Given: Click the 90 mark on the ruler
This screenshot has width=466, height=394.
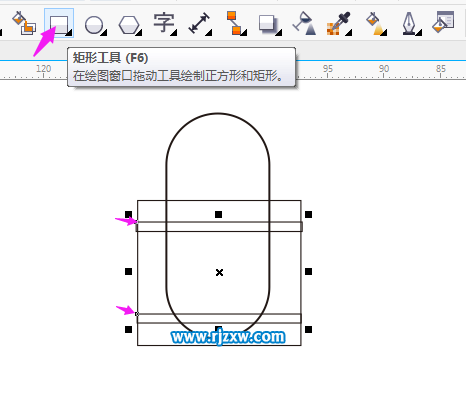Looking at the screenshot, I should coord(384,69).
